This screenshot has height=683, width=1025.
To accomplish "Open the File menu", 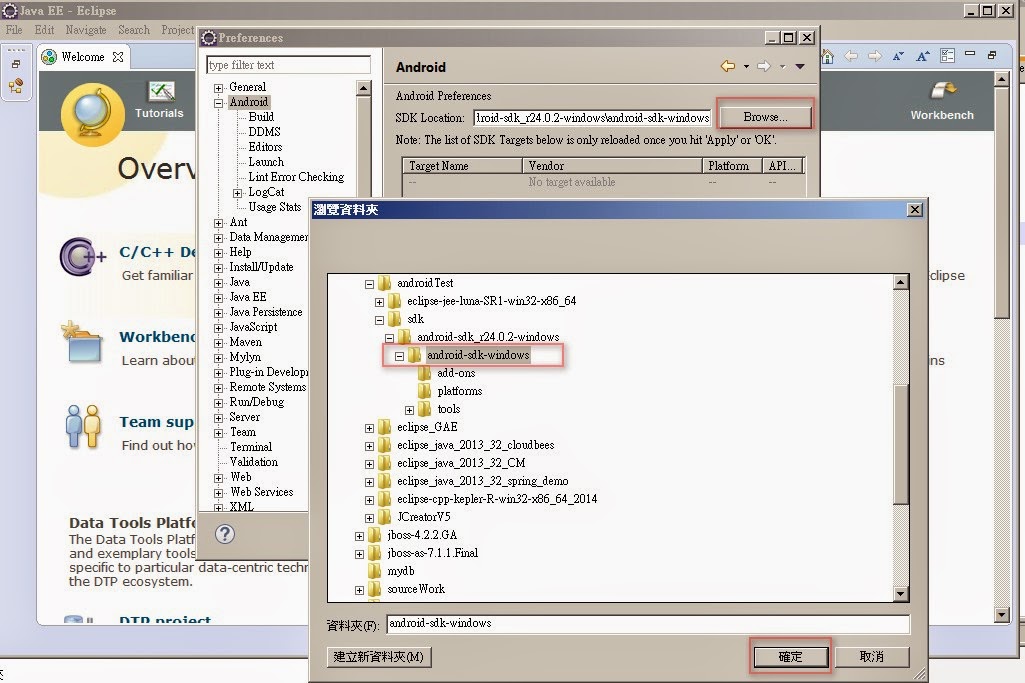I will click(x=14, y=30).
